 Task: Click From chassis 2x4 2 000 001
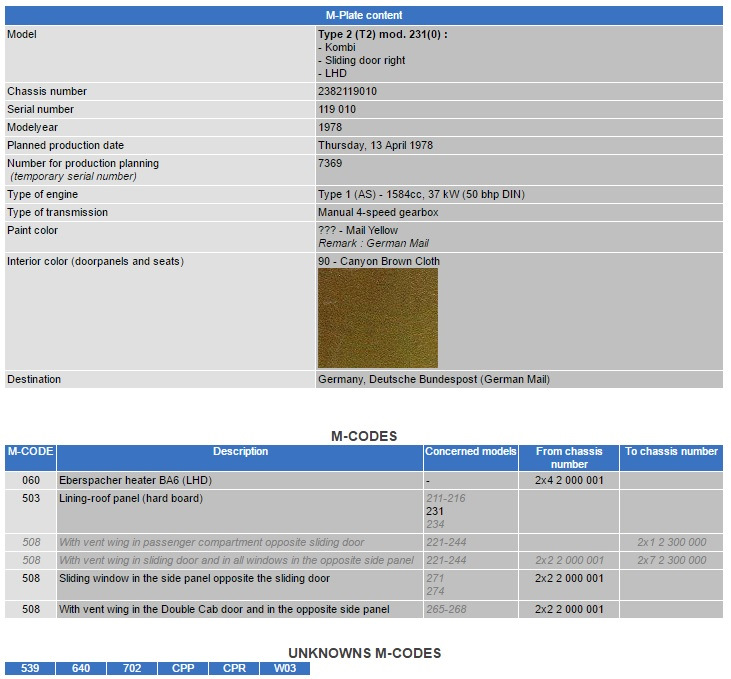(x=569, y=480)
